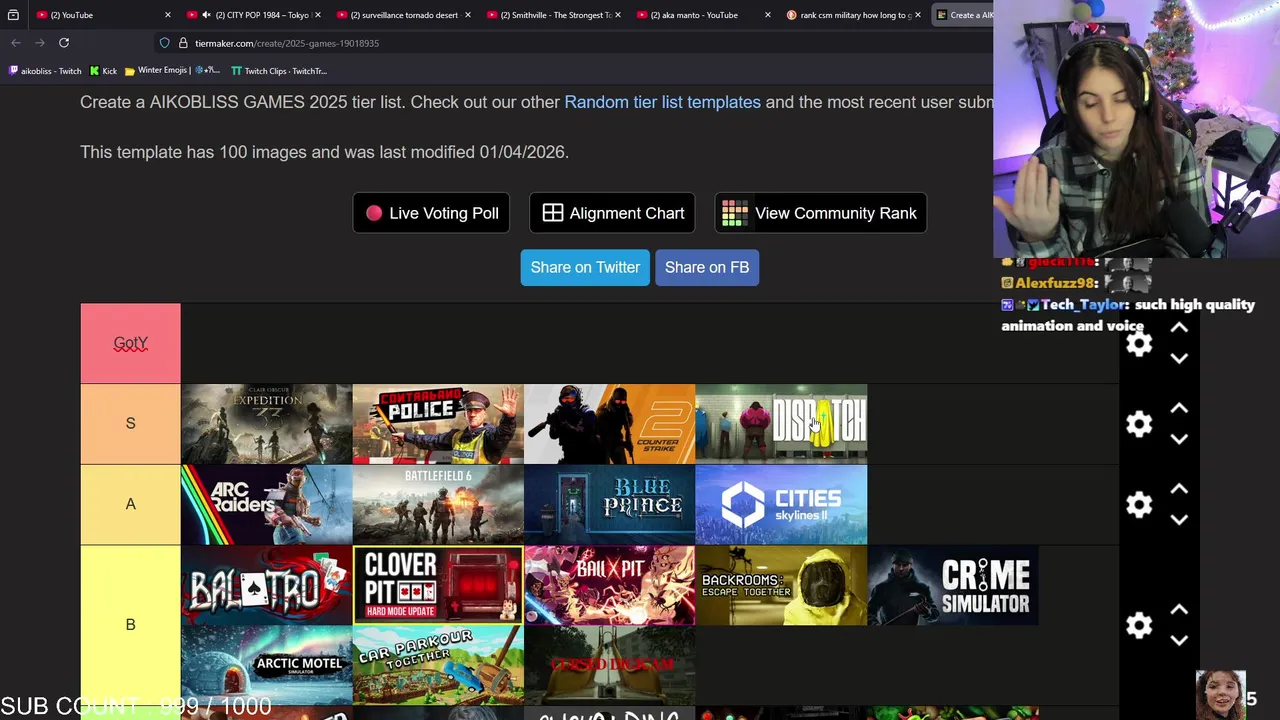Select Cursed Digicam thumbnail
Screen dimensions: 1280x720
click(609, 665)
